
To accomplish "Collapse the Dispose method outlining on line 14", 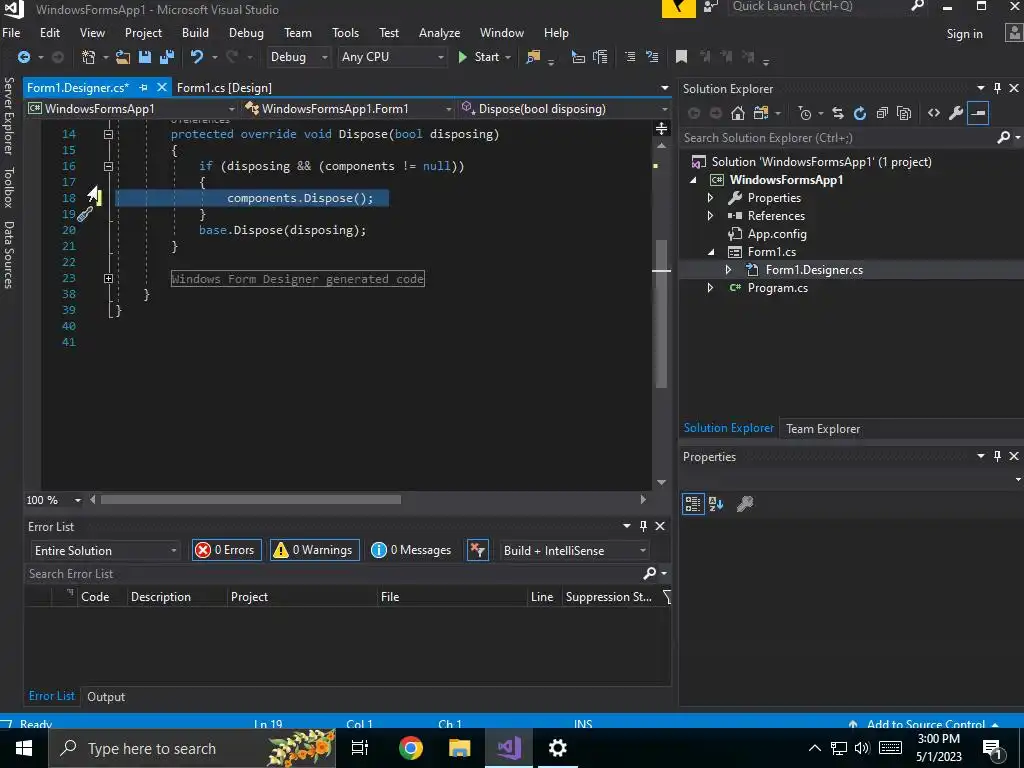I will point(108,134).
